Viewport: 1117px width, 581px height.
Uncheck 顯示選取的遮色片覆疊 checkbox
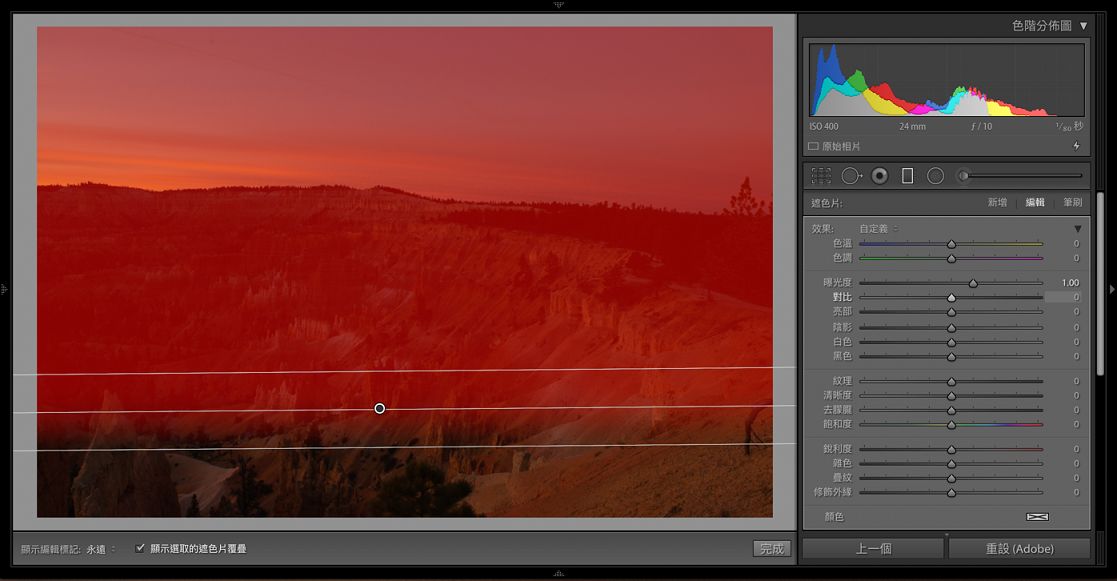(140, 548)
